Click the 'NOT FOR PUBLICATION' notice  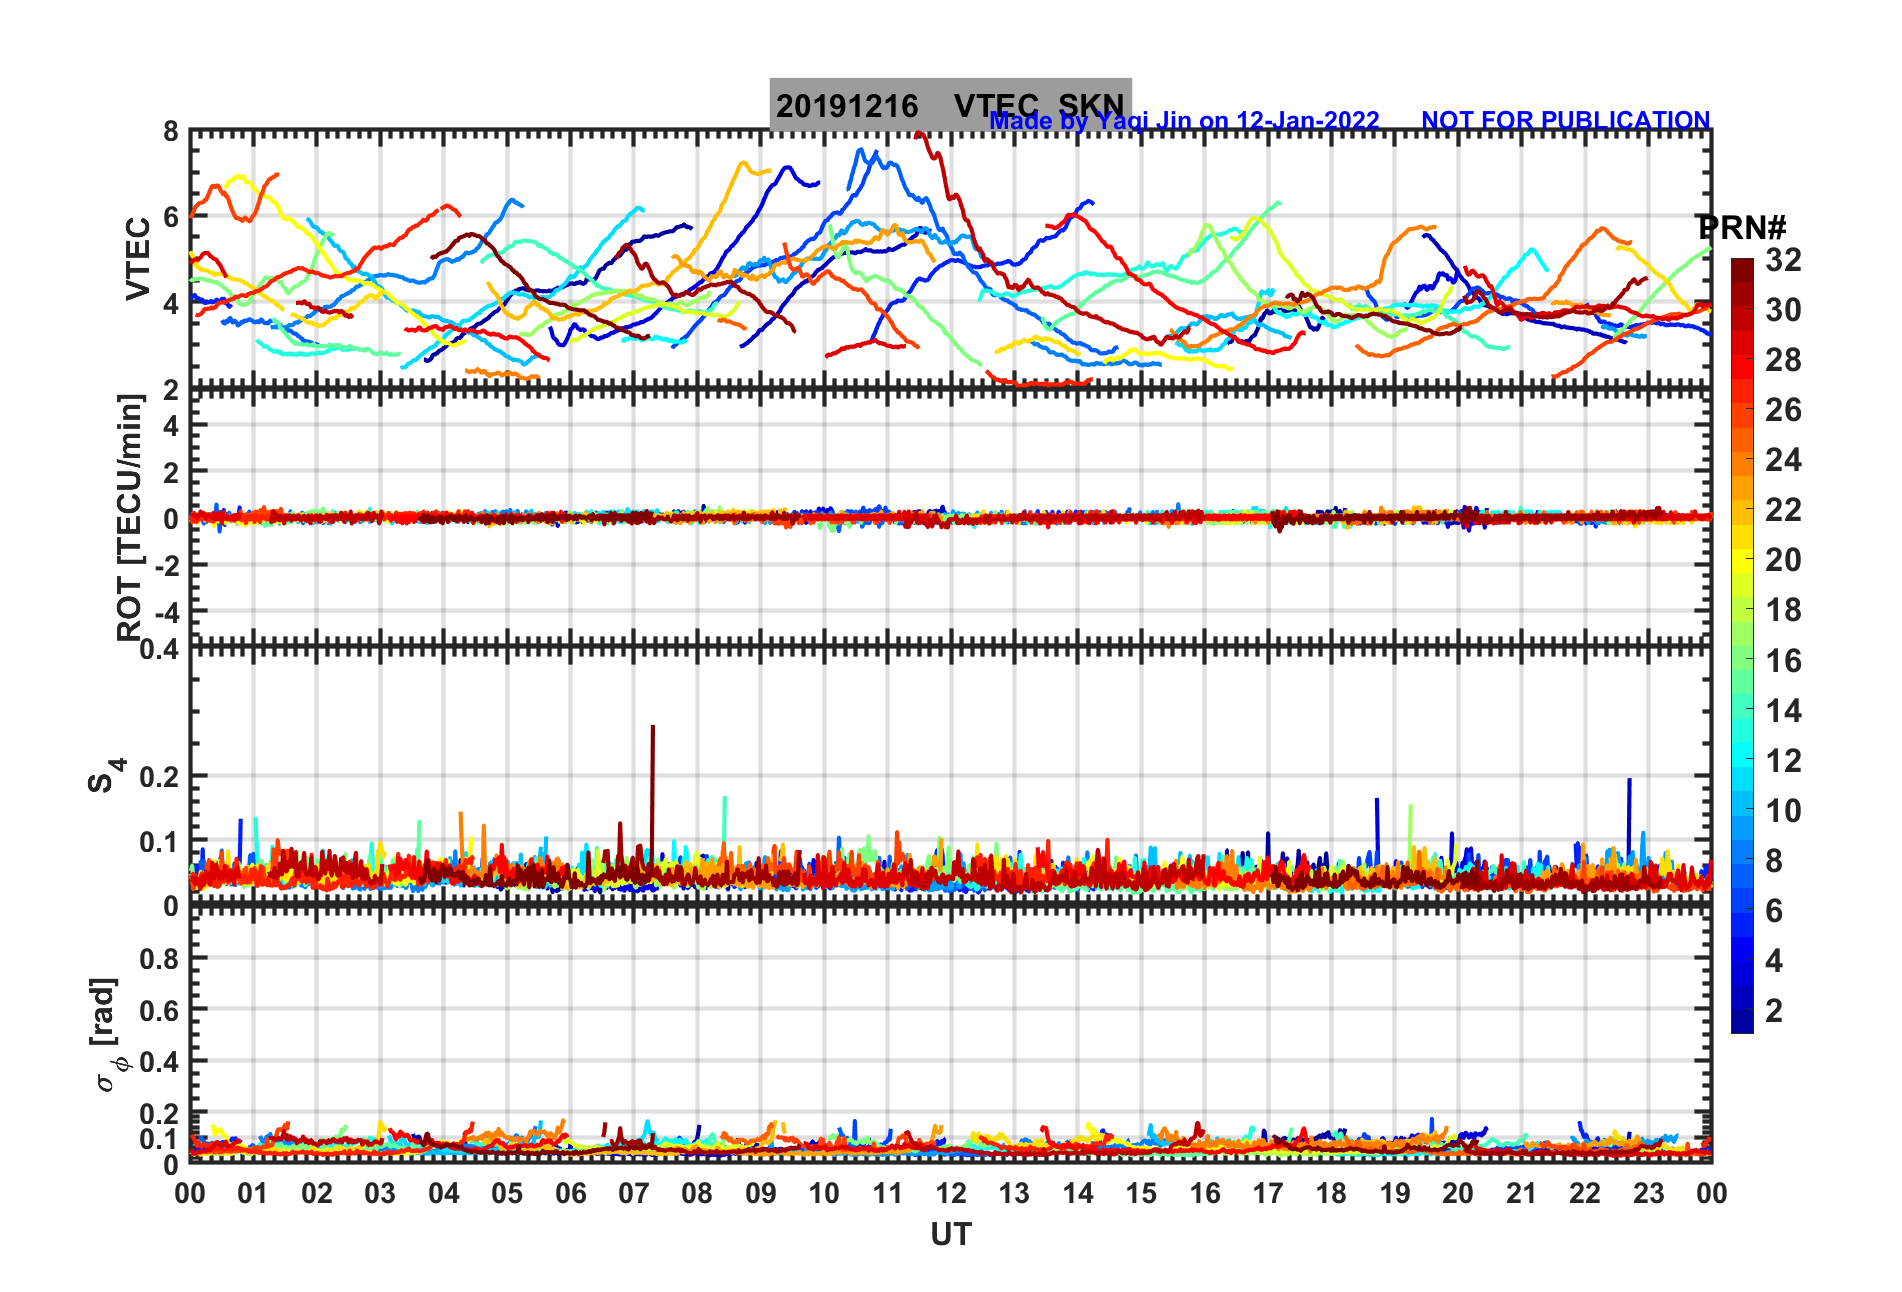point(1566,121)
